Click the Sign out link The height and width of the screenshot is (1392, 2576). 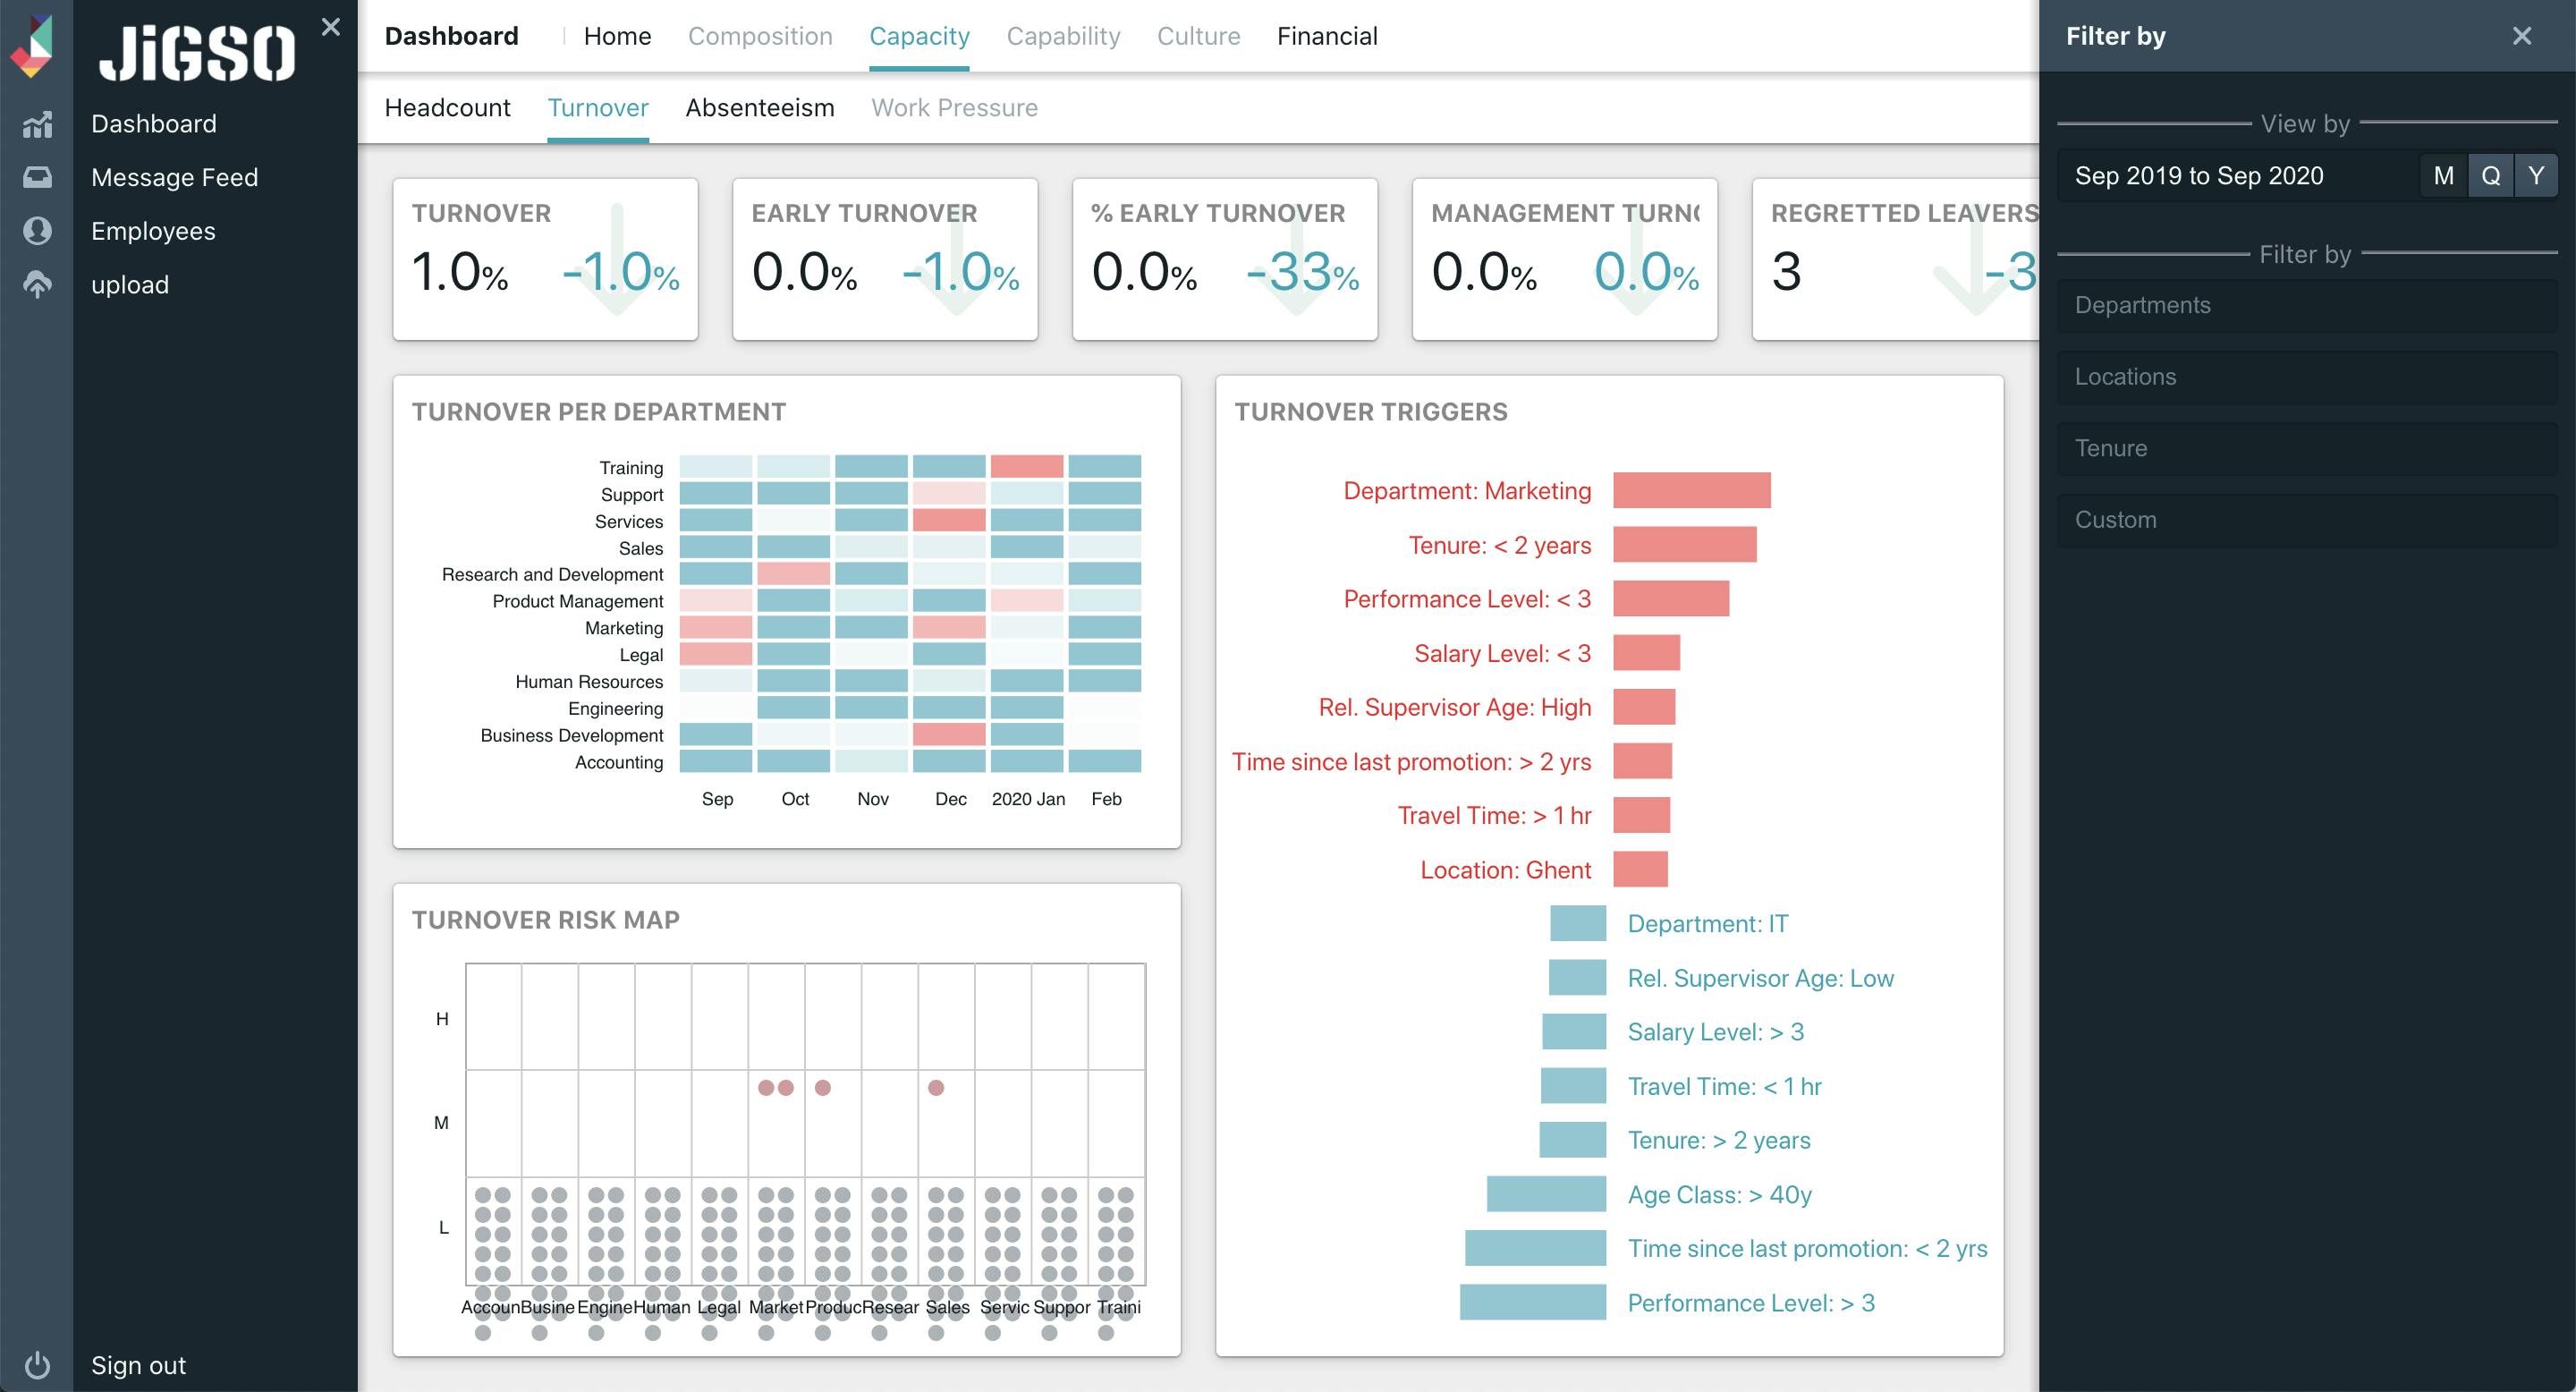(x=138, y=1365)
